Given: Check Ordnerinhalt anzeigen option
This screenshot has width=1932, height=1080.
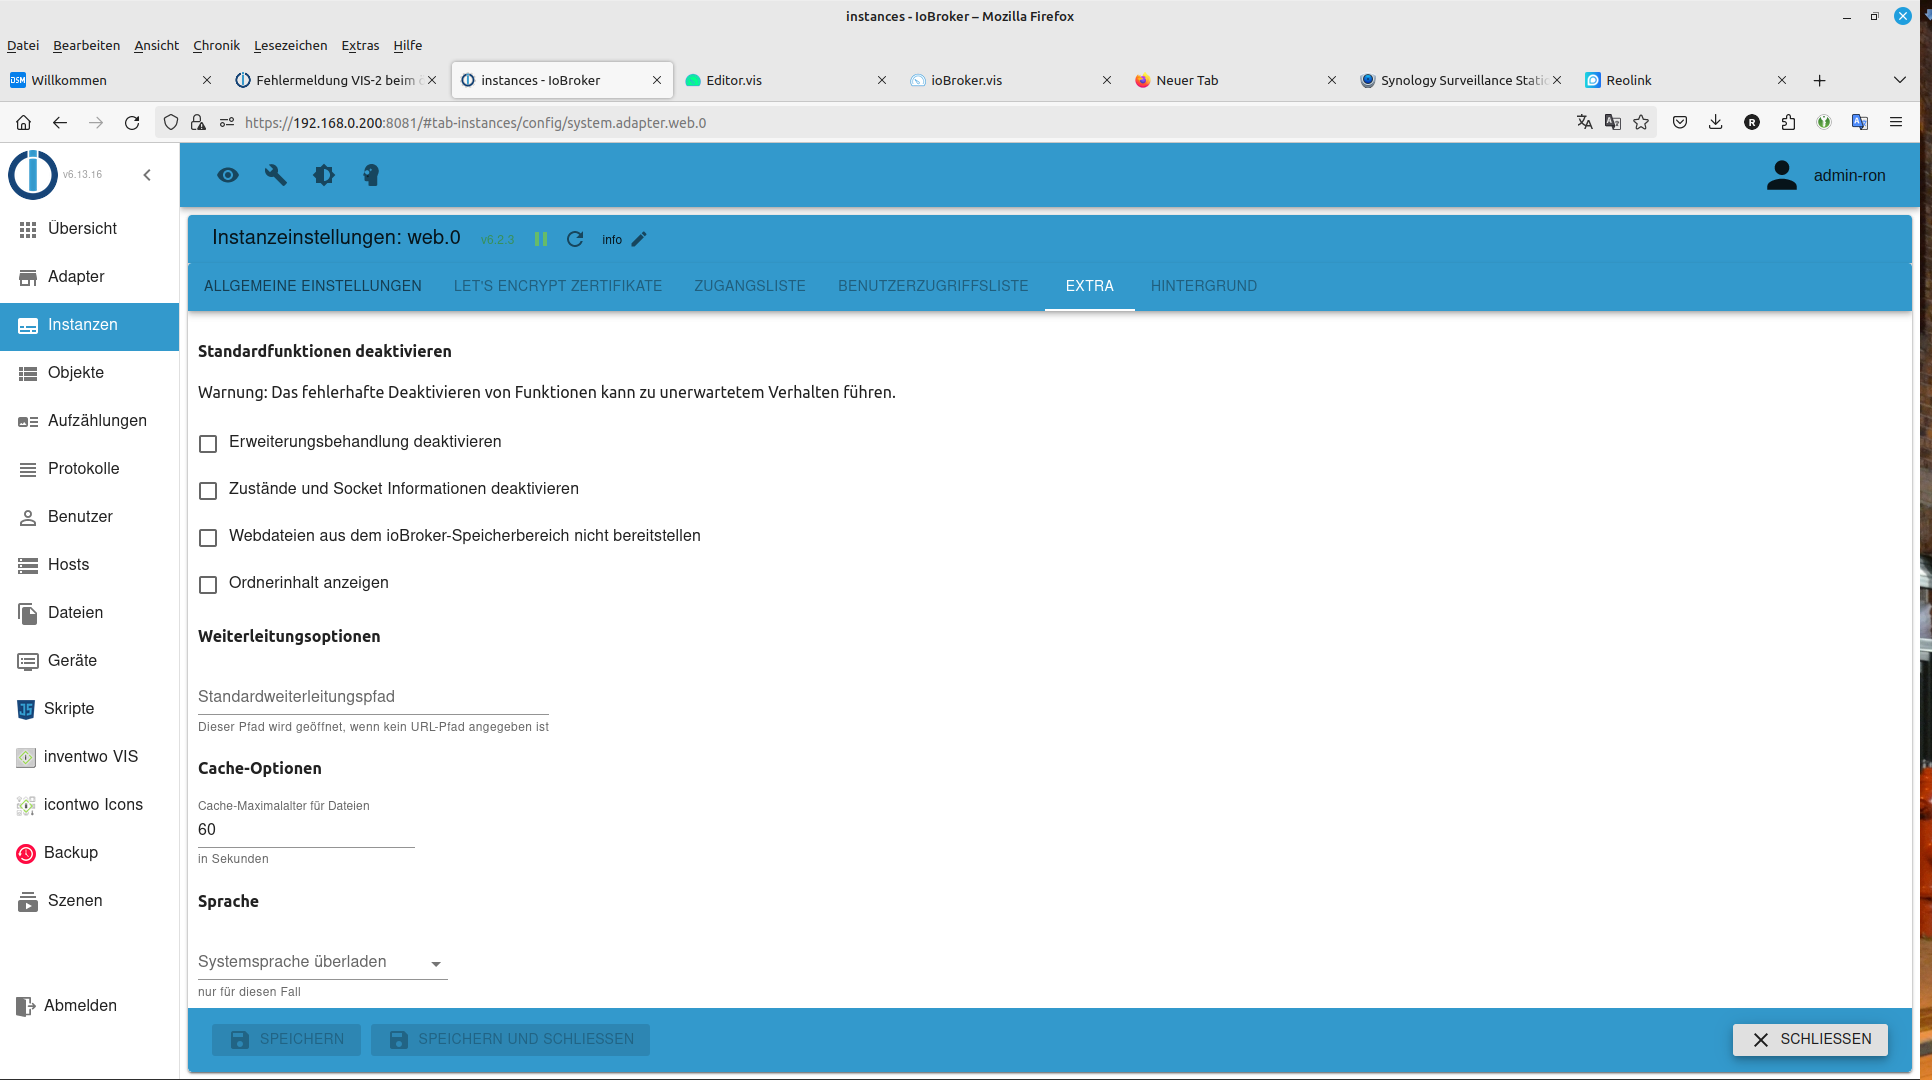Looking at the screenshot, I should pyautogui.click(x=208, y=584).
